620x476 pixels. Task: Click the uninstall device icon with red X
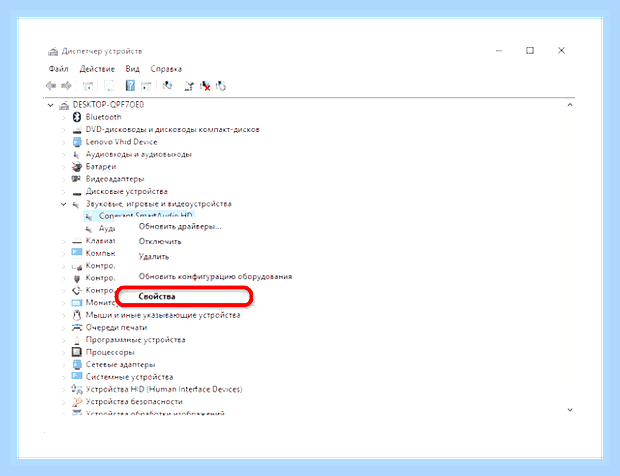pyautogui.click(x=205, y=86)
